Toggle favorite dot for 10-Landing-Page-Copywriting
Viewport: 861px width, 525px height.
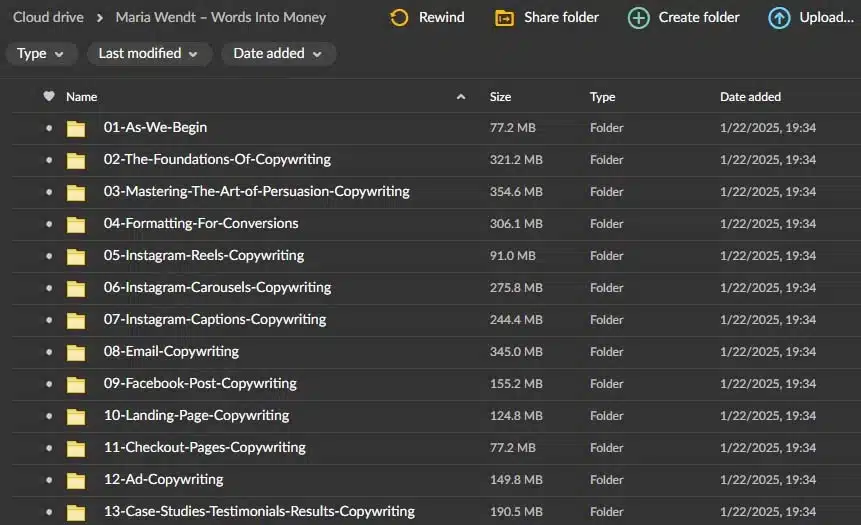tap(49, 416)
